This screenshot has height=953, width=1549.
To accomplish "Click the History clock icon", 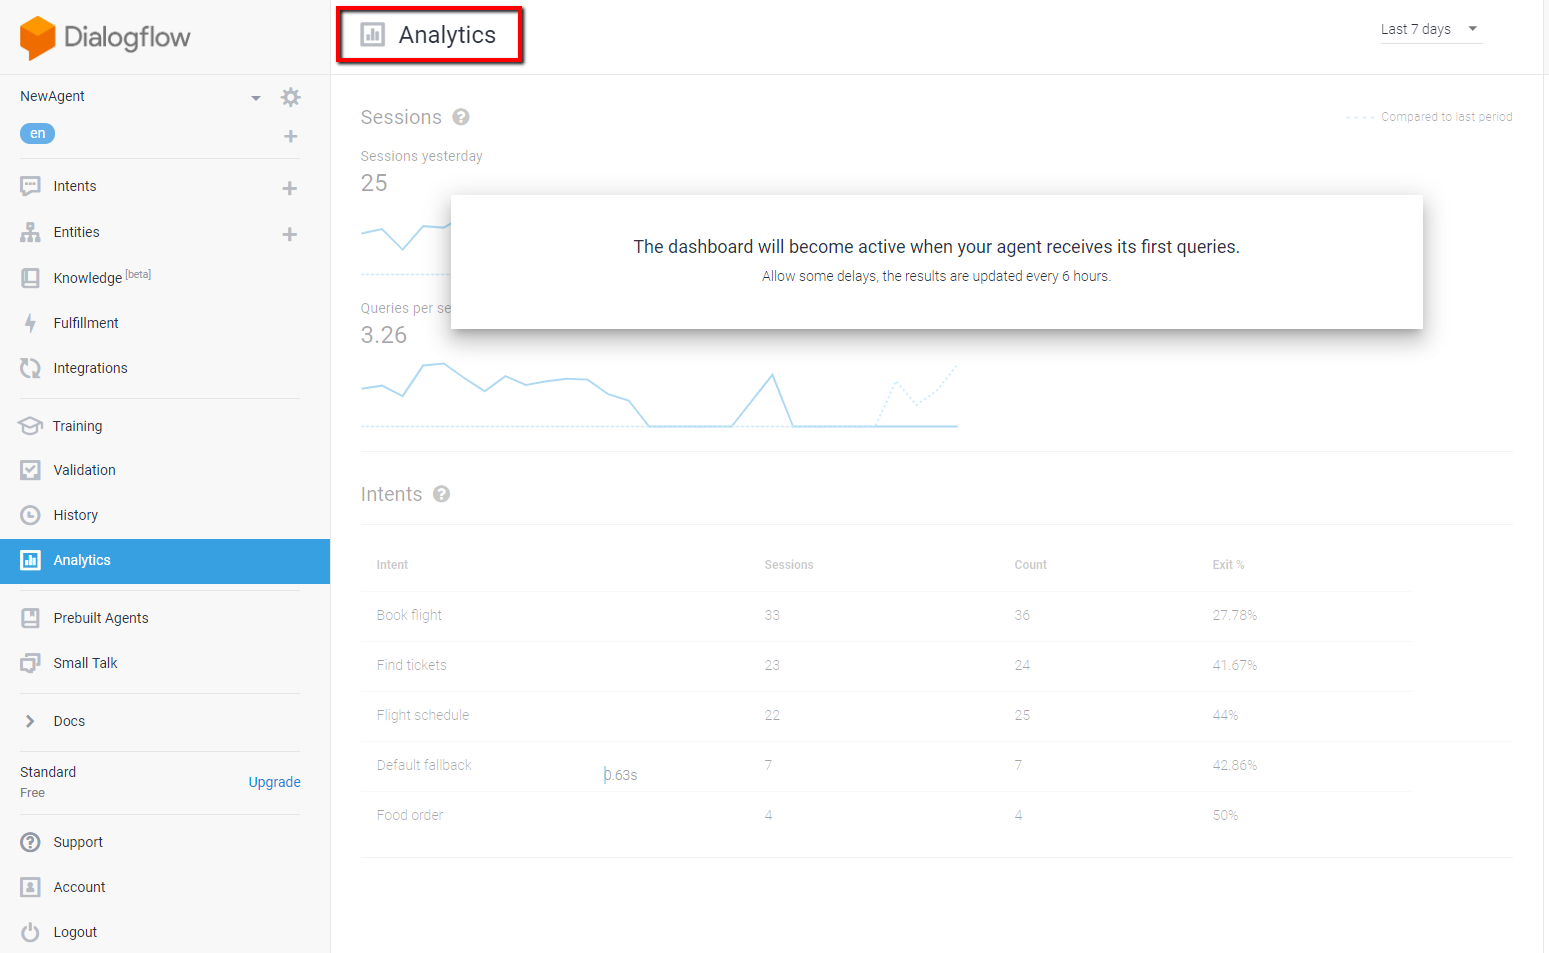I will (31, 515).
